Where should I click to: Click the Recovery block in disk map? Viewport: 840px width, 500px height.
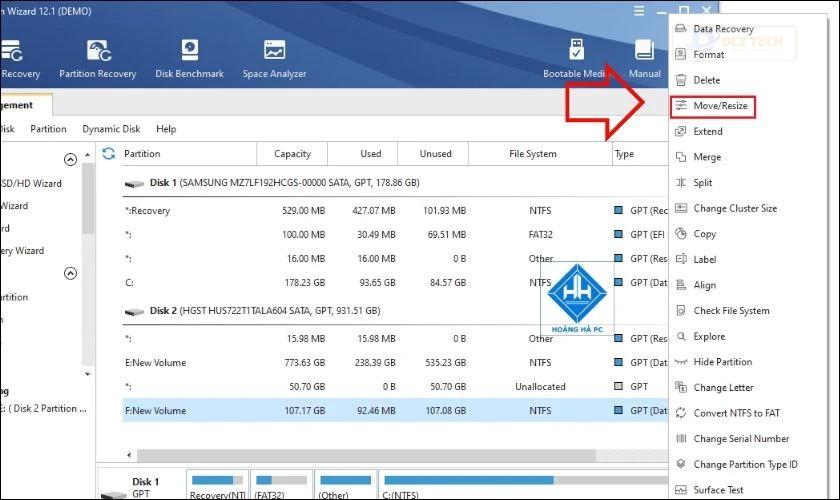click(x=216, y=485)
